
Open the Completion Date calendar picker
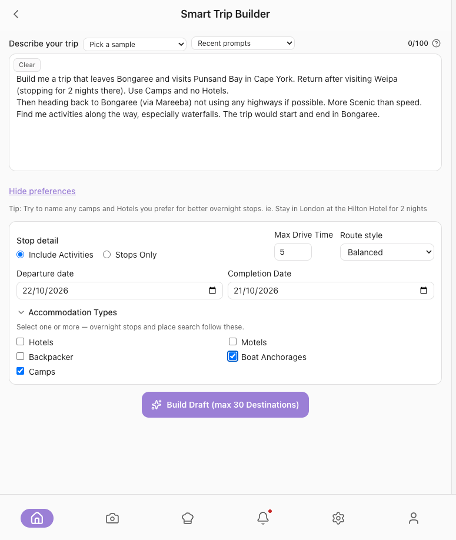coord(423,290)
